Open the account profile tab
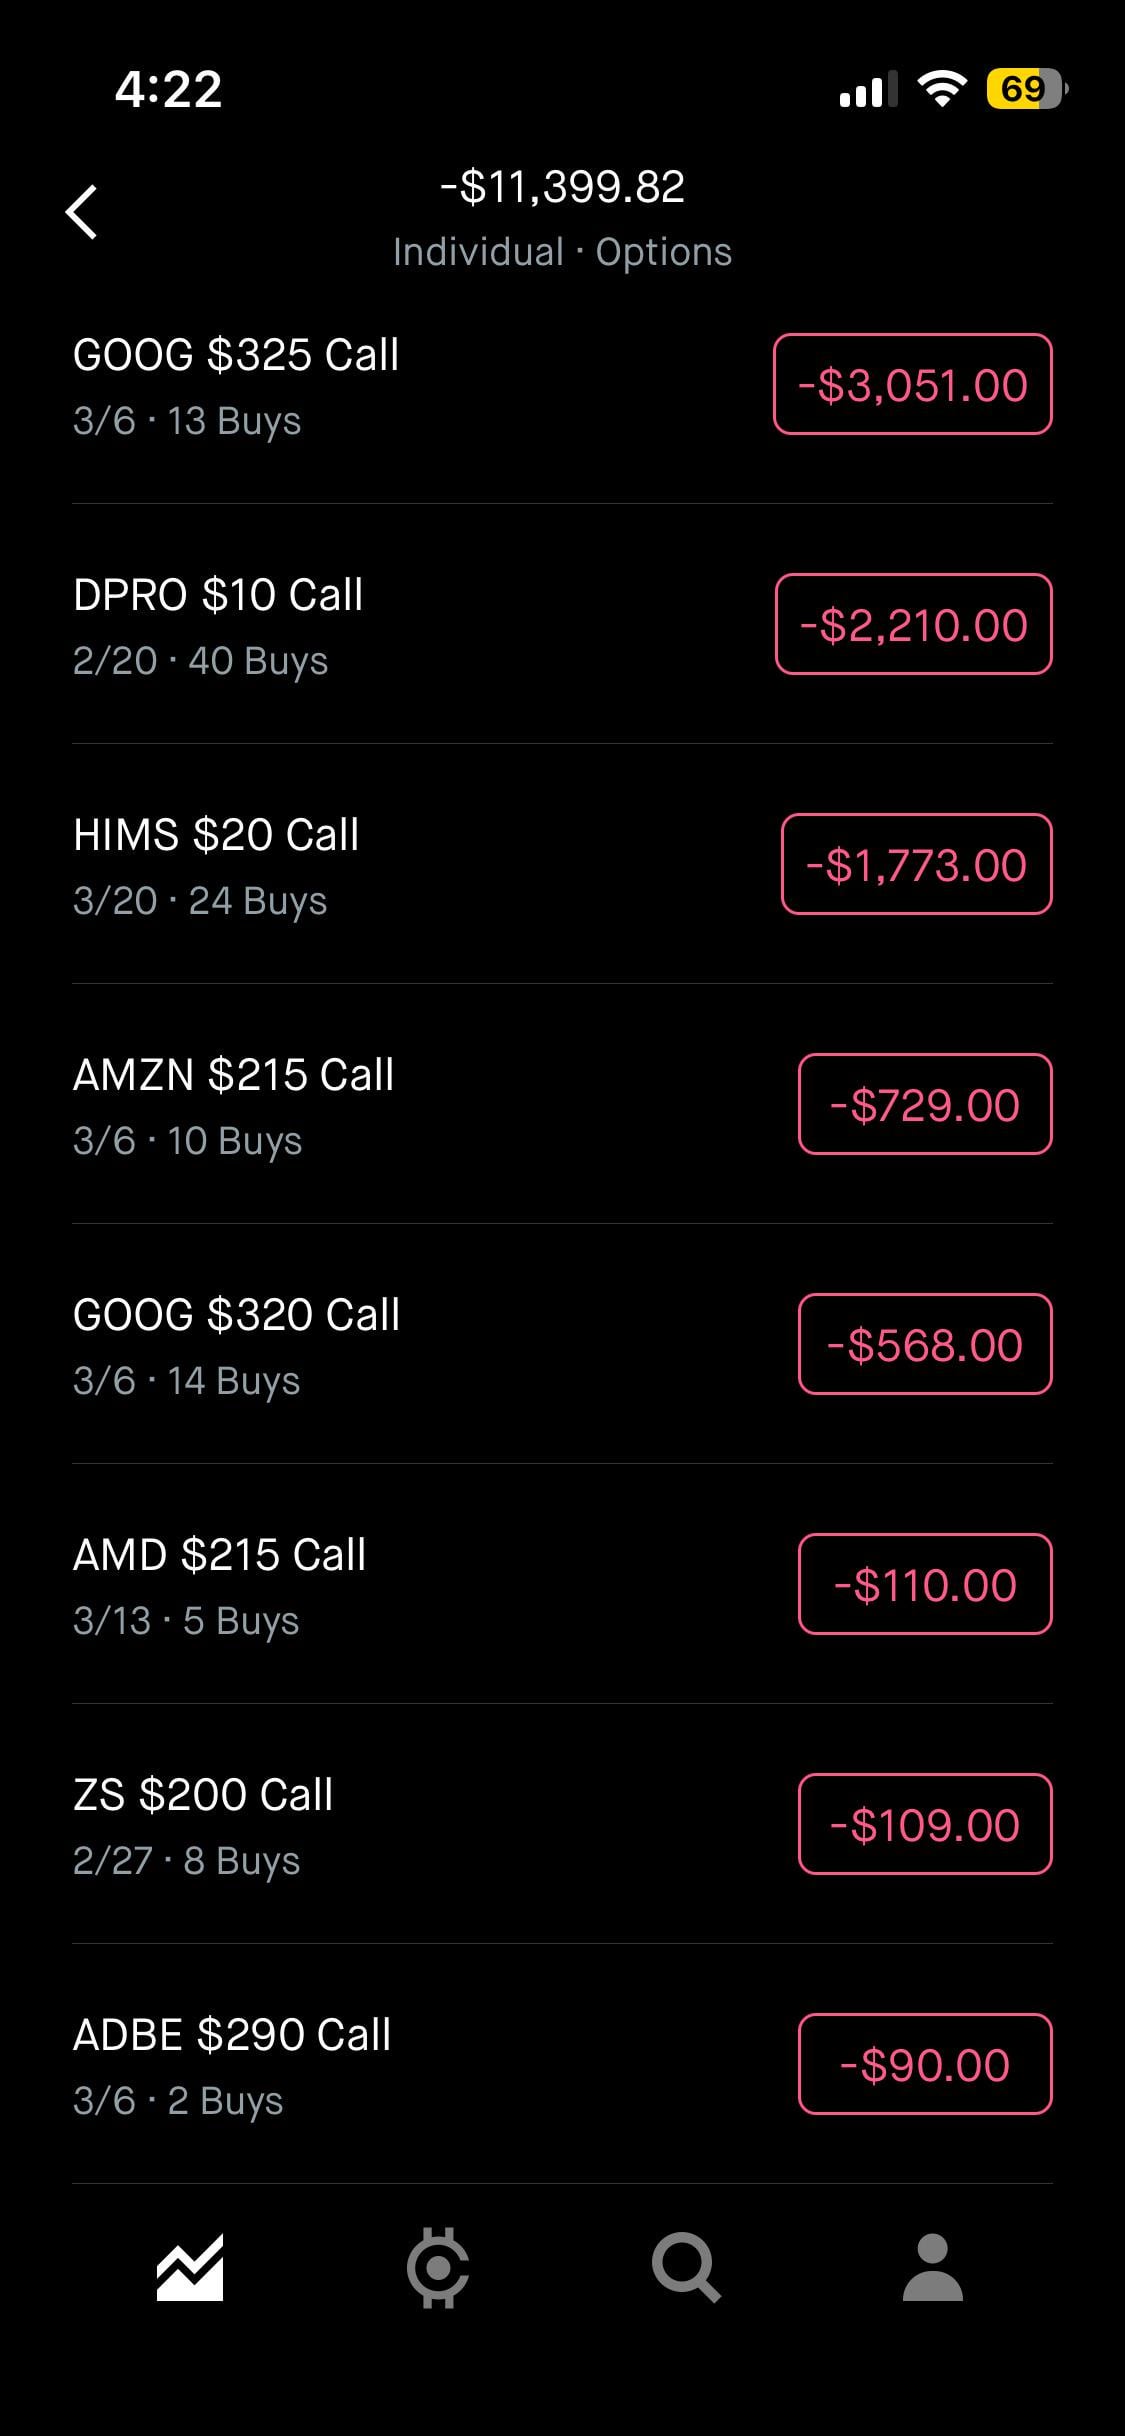Viewport: 1125px width, 2436px height. 932,2267
